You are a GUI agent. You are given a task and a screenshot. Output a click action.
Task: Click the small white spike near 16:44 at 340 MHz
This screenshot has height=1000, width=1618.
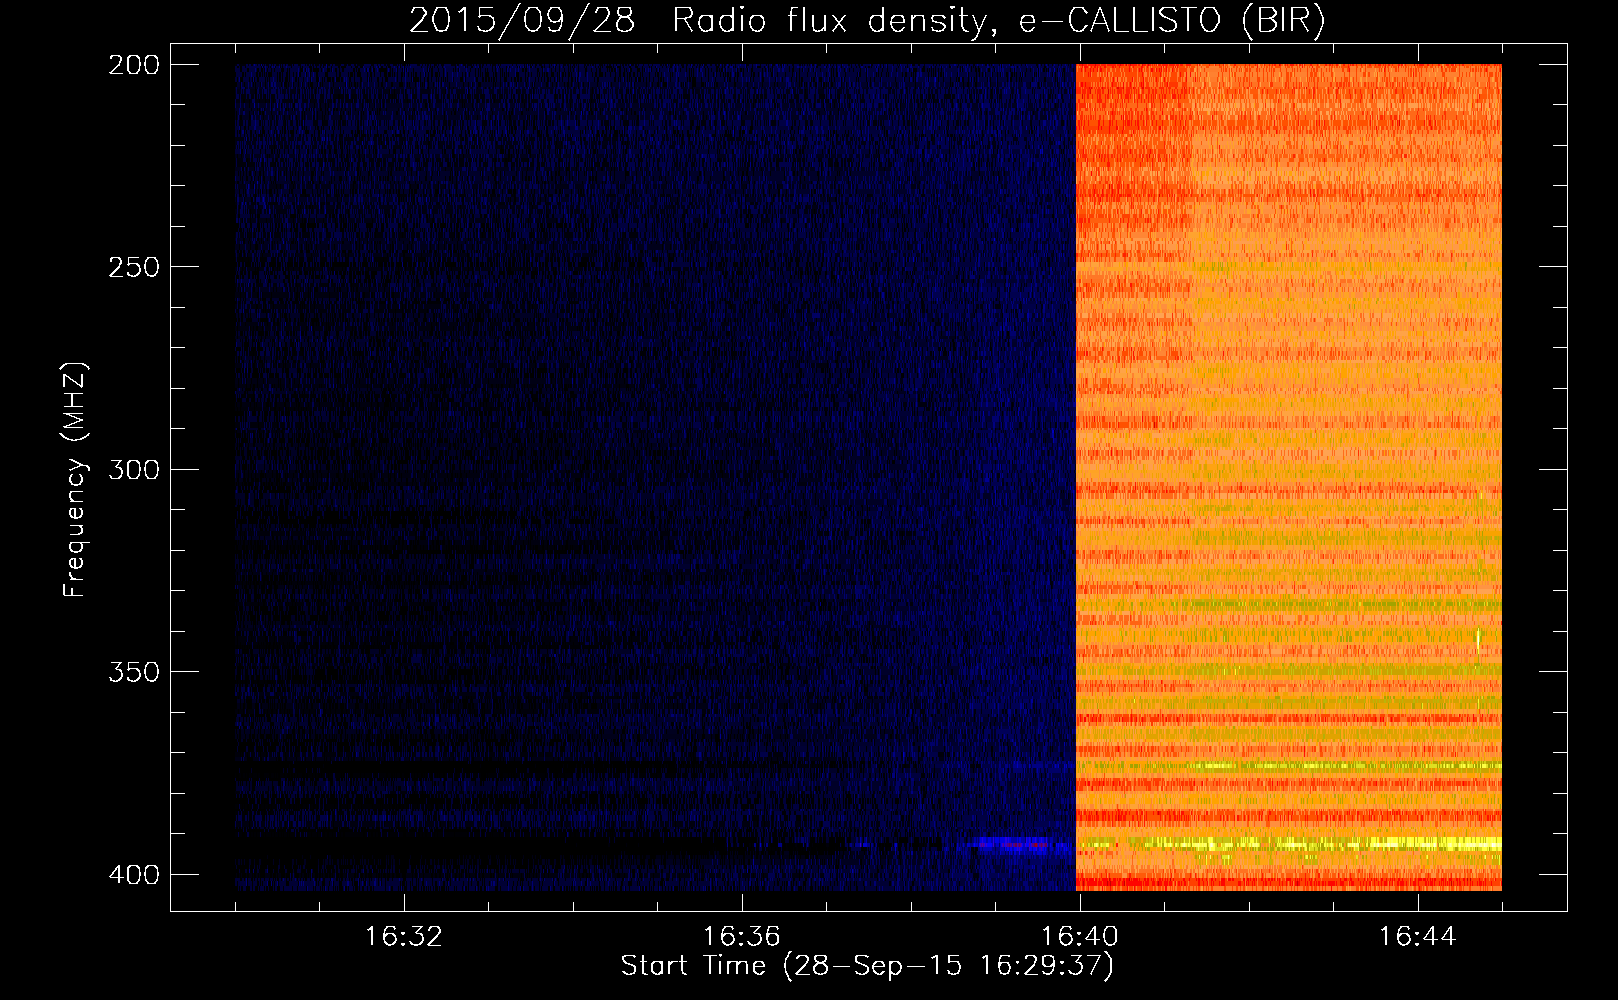(1478, 641)
